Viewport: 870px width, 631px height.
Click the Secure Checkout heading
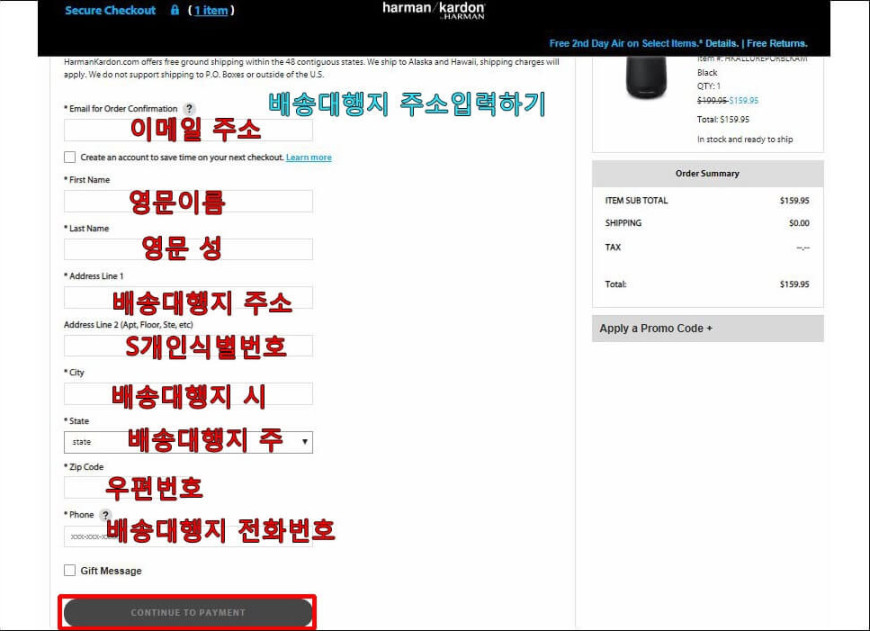coord(110,11)
